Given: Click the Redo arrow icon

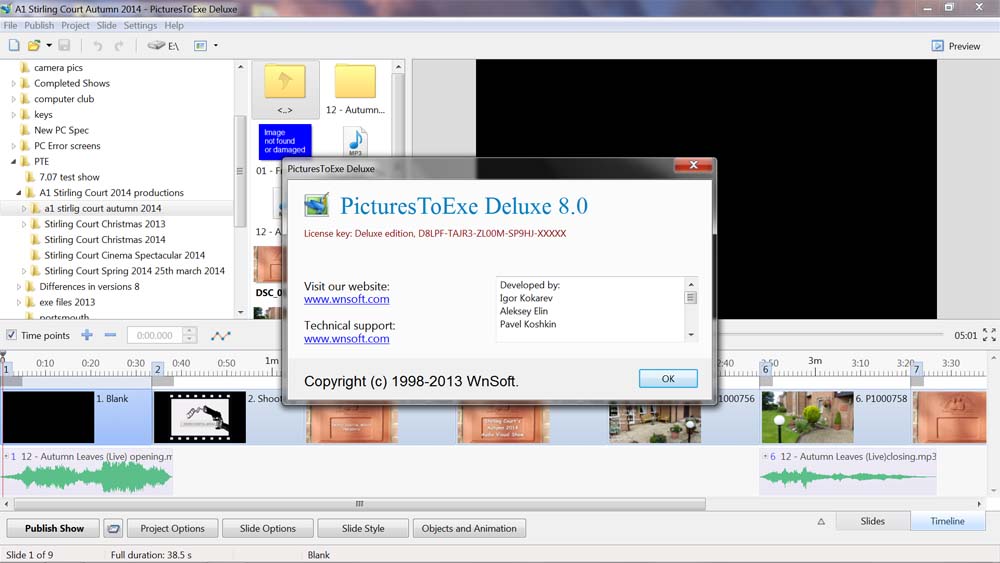Looking at the screenshot, I should 119,46.
